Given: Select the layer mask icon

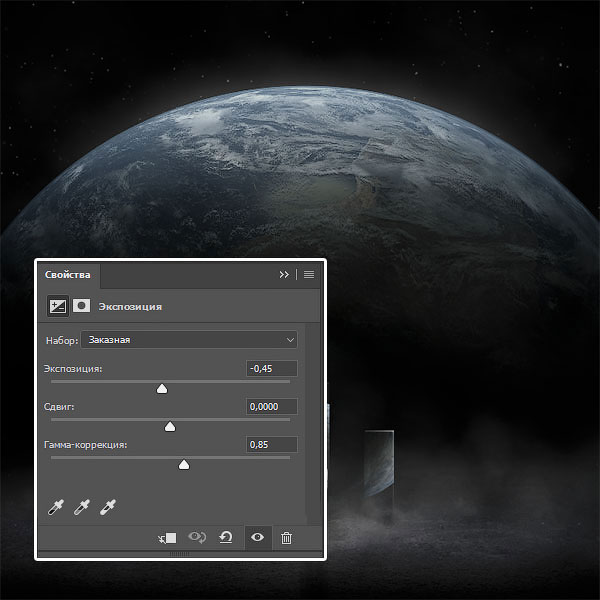Looking at the screenshot, I should tap(82, 306).
